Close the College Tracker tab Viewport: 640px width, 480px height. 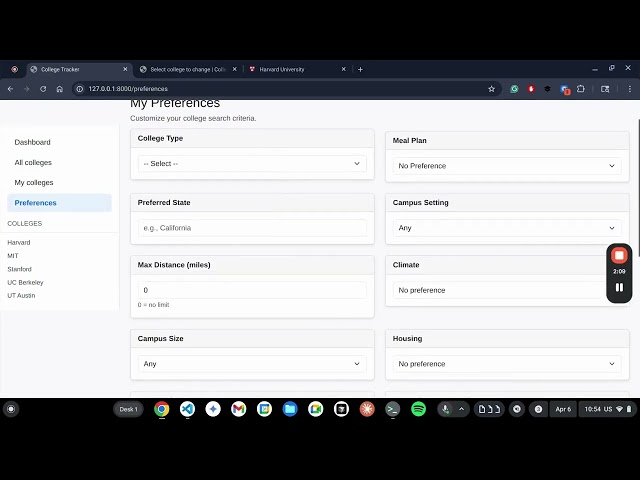(x=125, y=69)
